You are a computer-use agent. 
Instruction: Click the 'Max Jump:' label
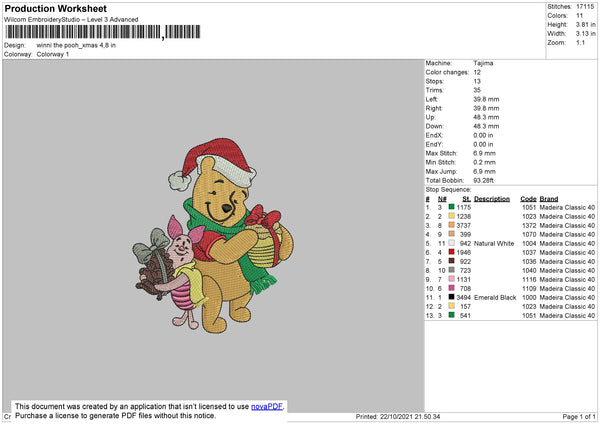442,171
